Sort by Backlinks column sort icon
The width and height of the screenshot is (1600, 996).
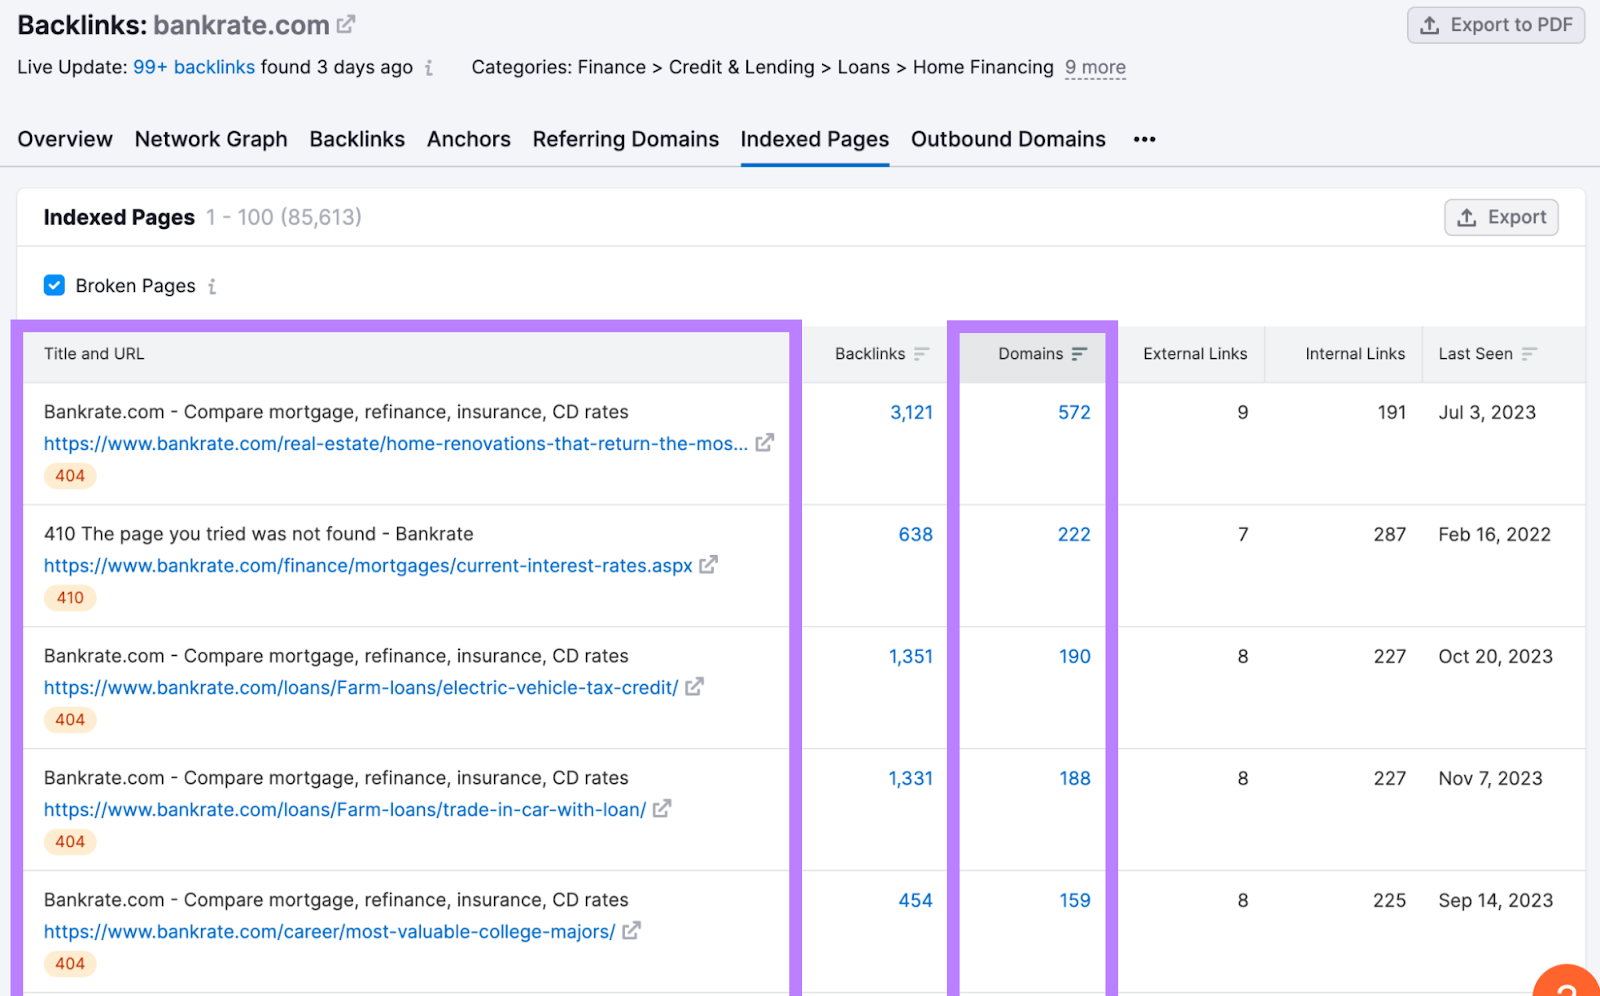point(921,354)
